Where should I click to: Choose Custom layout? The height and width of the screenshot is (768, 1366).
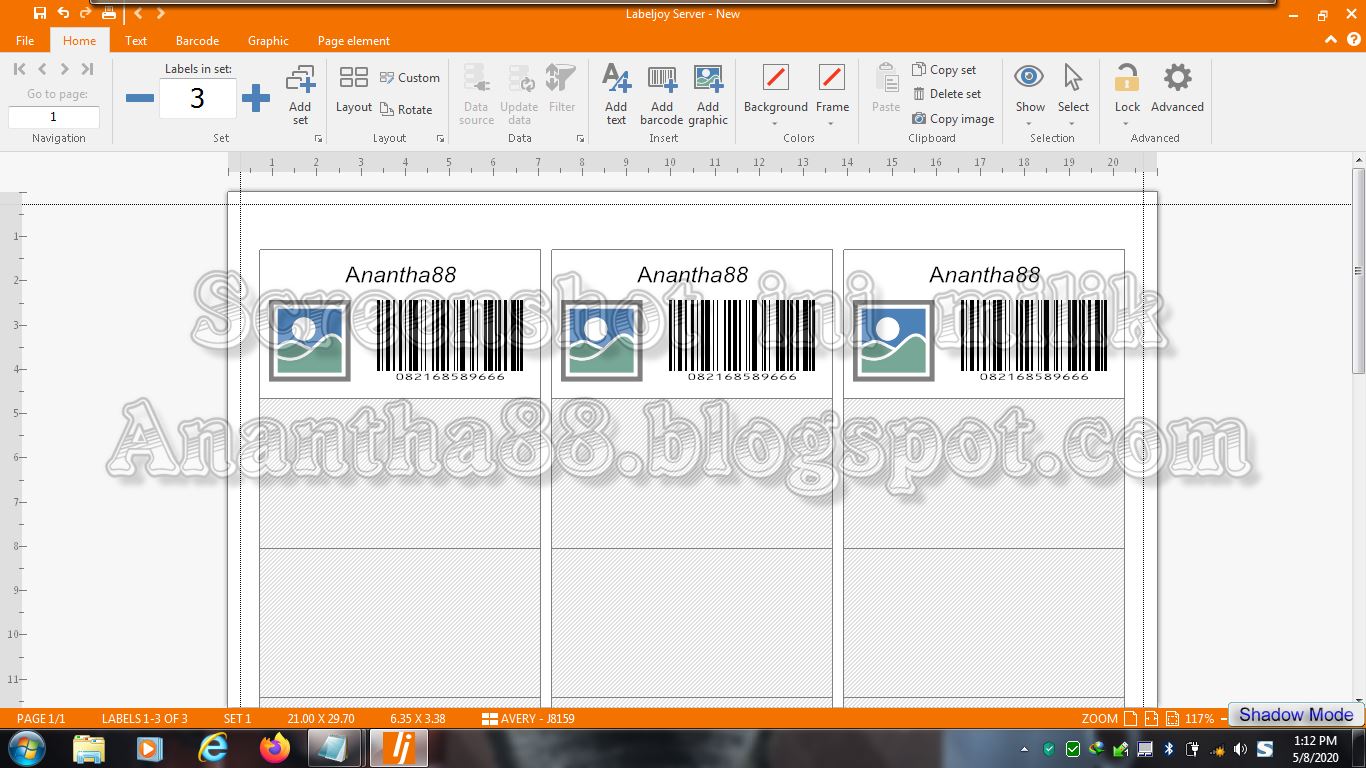click(x=410, y=78)
